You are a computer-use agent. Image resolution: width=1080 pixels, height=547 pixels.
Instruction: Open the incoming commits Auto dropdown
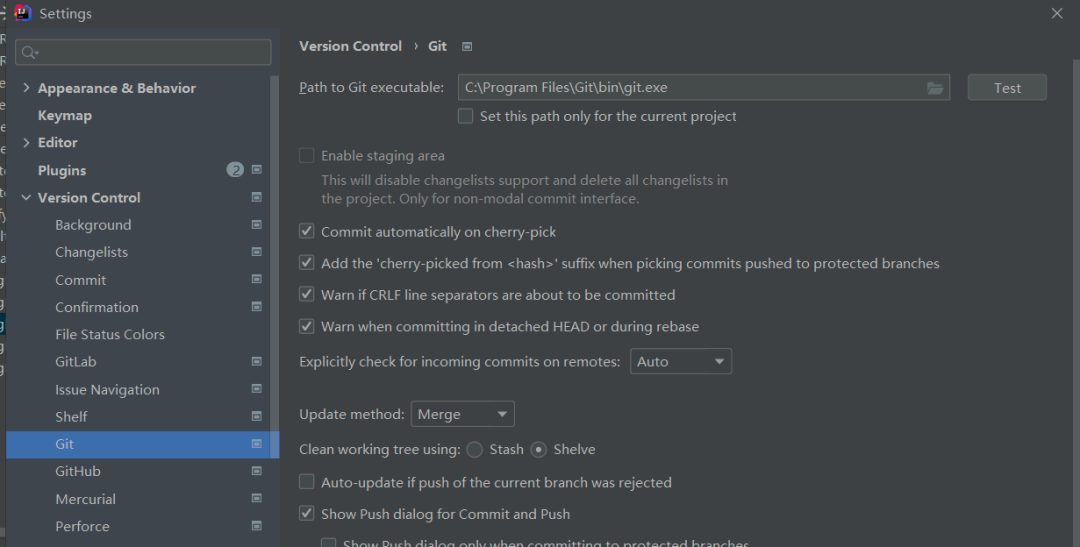[x=681, y=361]
